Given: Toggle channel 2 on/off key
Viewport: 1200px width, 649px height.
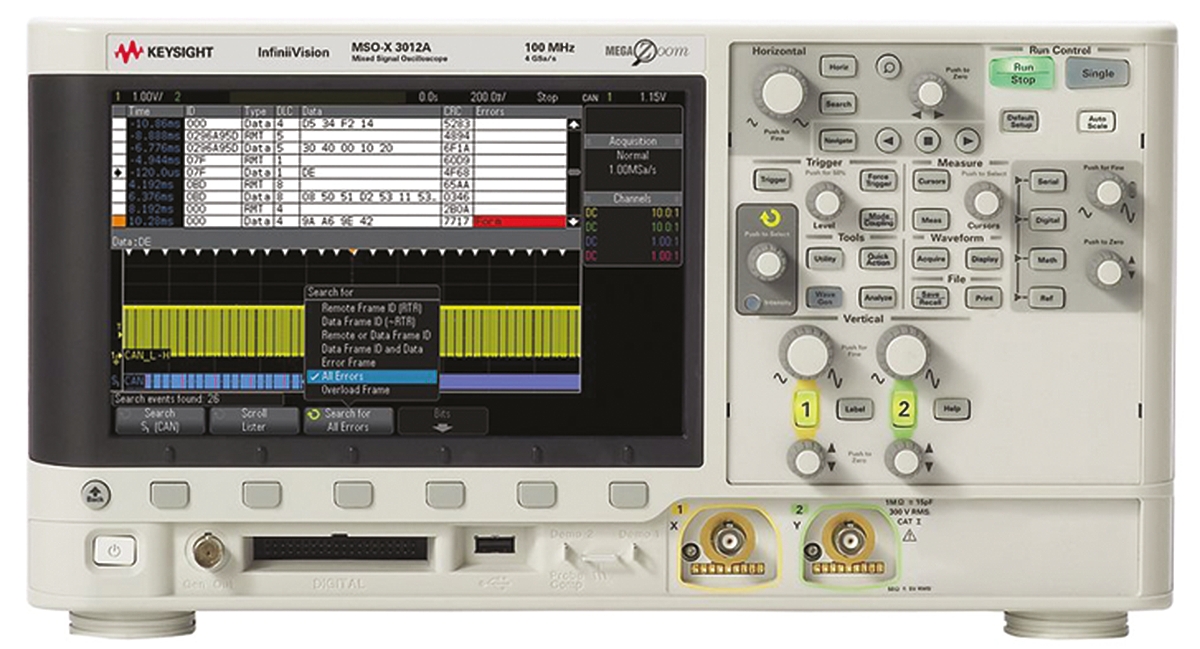Looking at the screenshot, I should [x=905, y=409].
